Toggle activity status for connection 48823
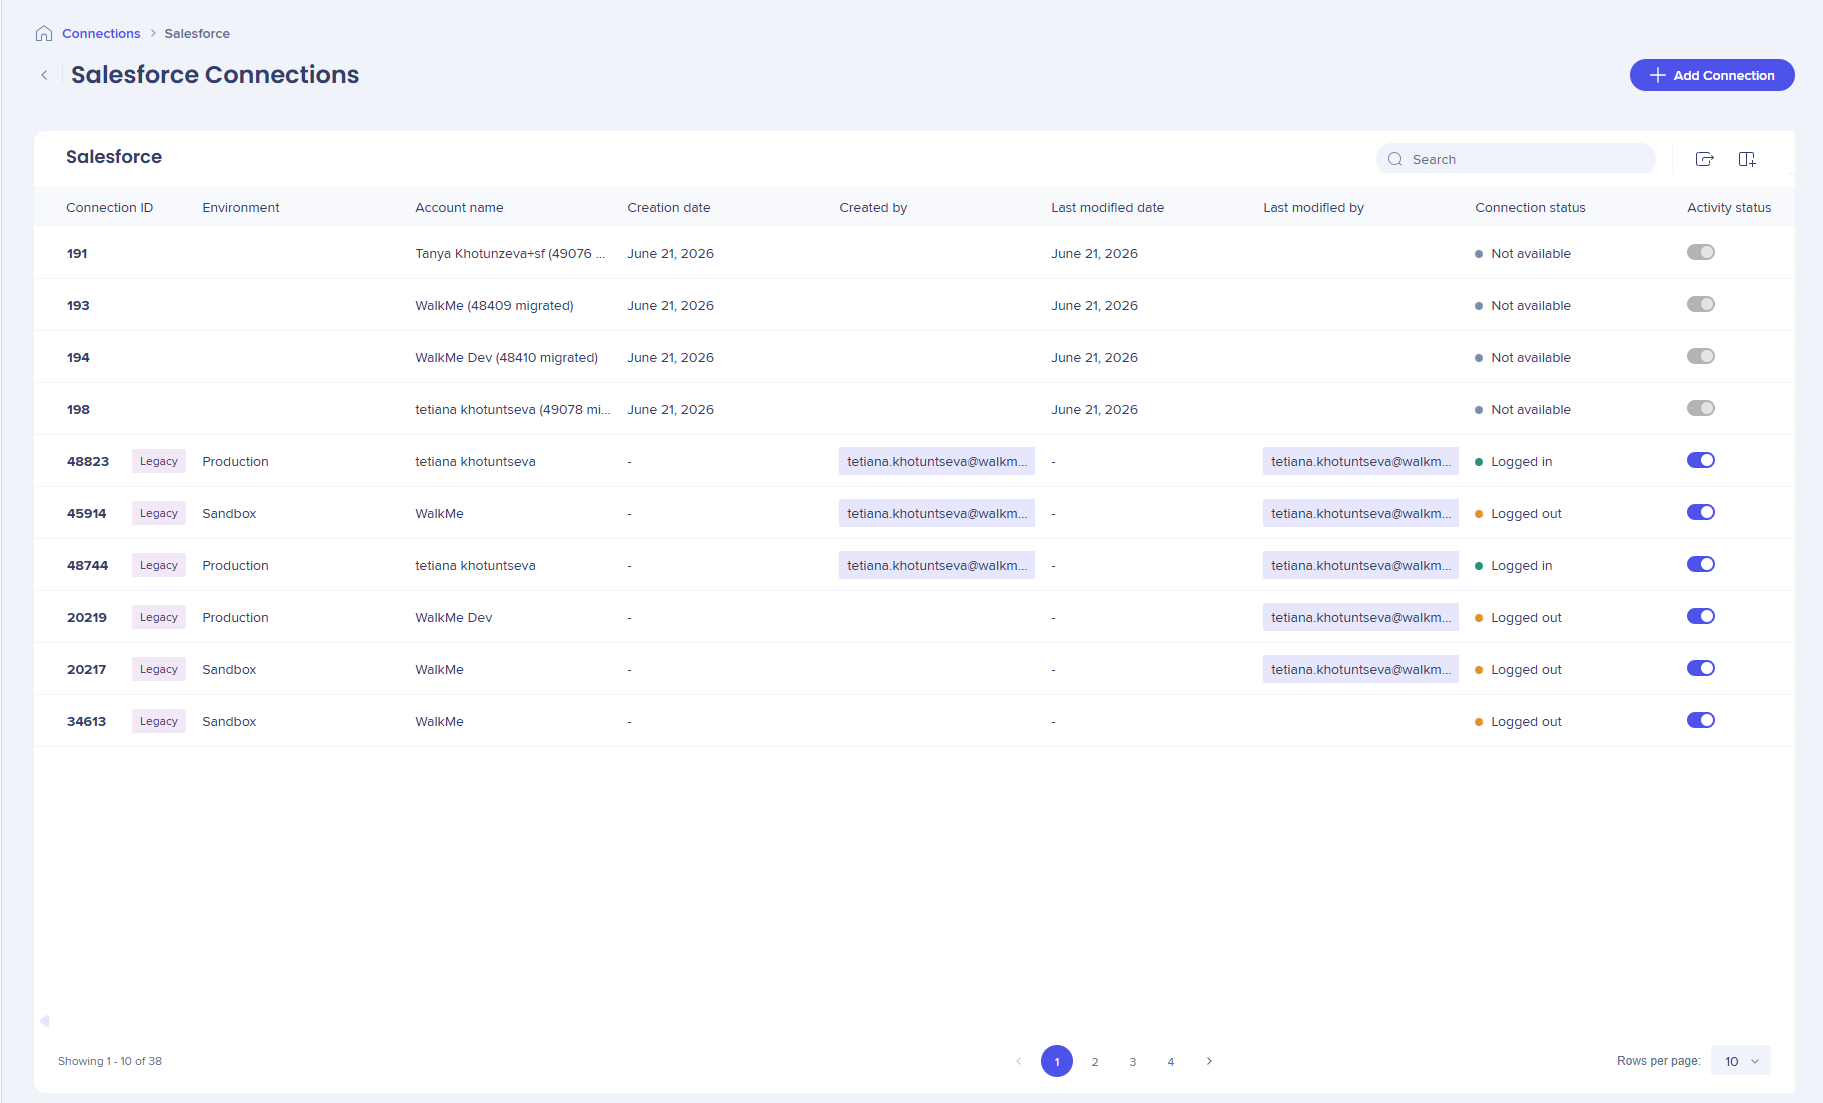Viewport: 1823px width, 1103px height. click(1701, 460)
